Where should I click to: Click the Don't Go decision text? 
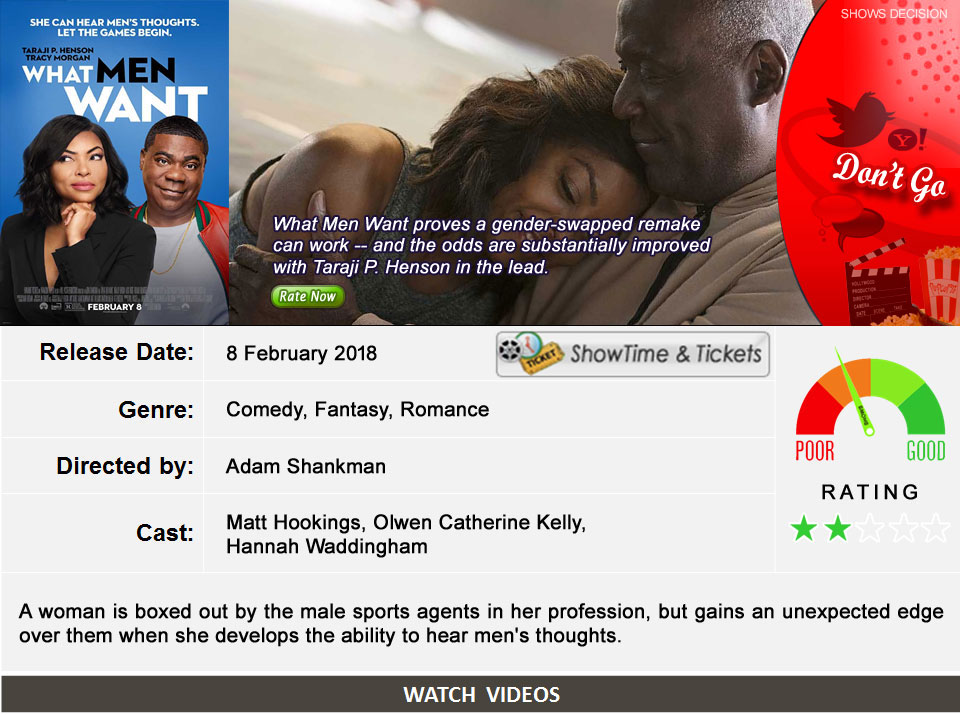pos(889,176)
